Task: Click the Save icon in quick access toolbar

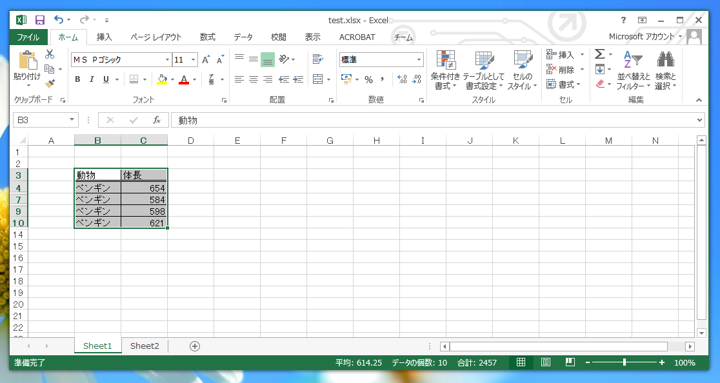Action: tap(40, 20)
